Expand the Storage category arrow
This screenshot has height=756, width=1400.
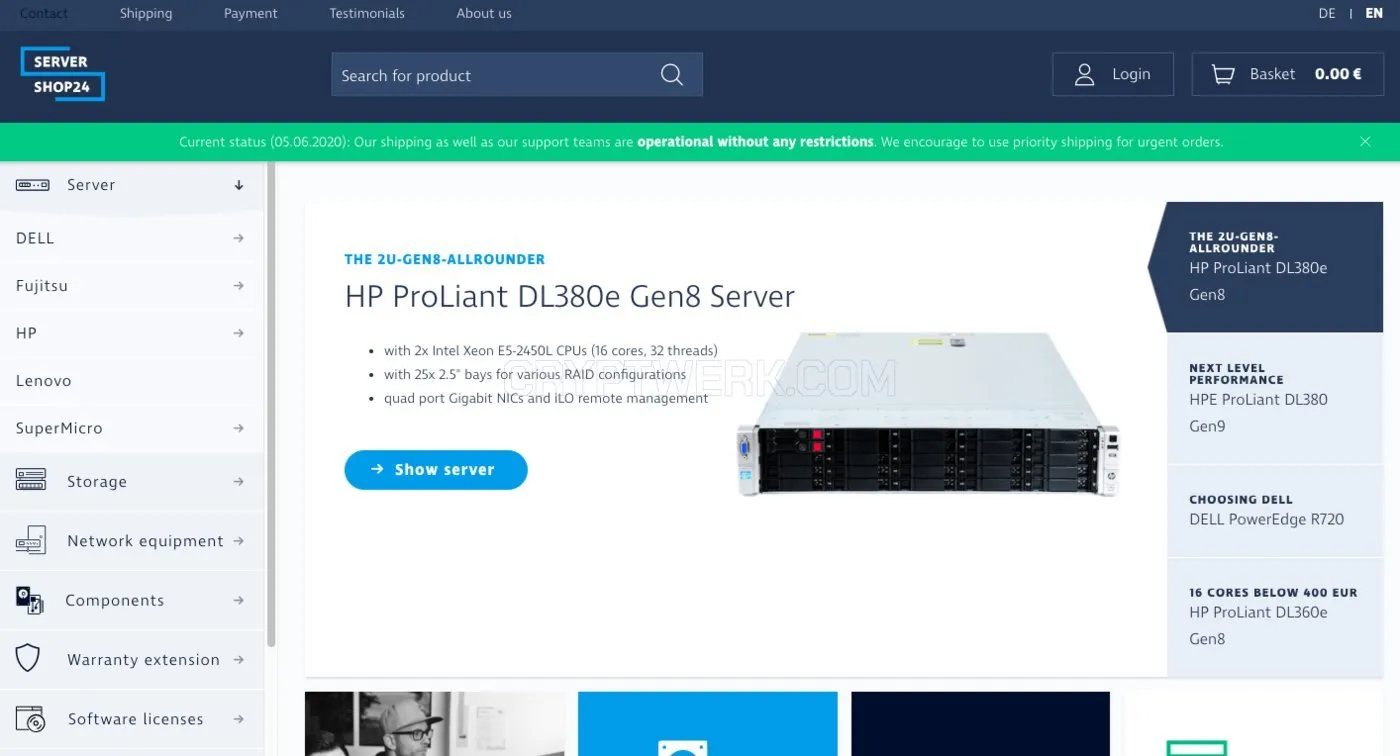[238, 482]
